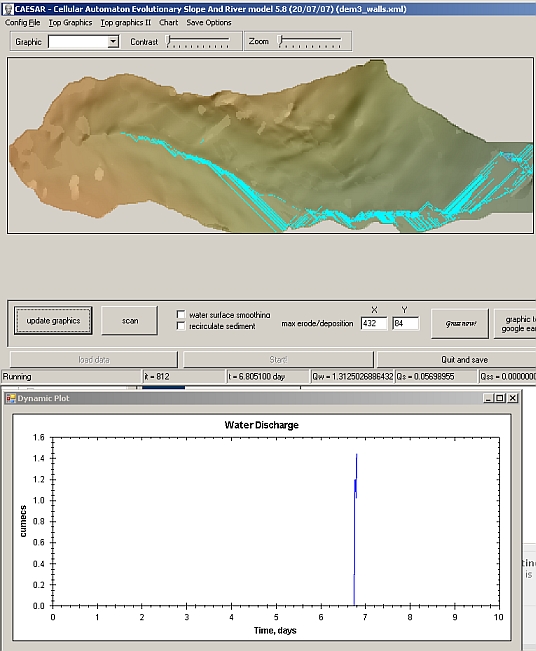Open the Top graphics II menu
The width and height of the screenshot is (536, 651).
coord(125,22)
